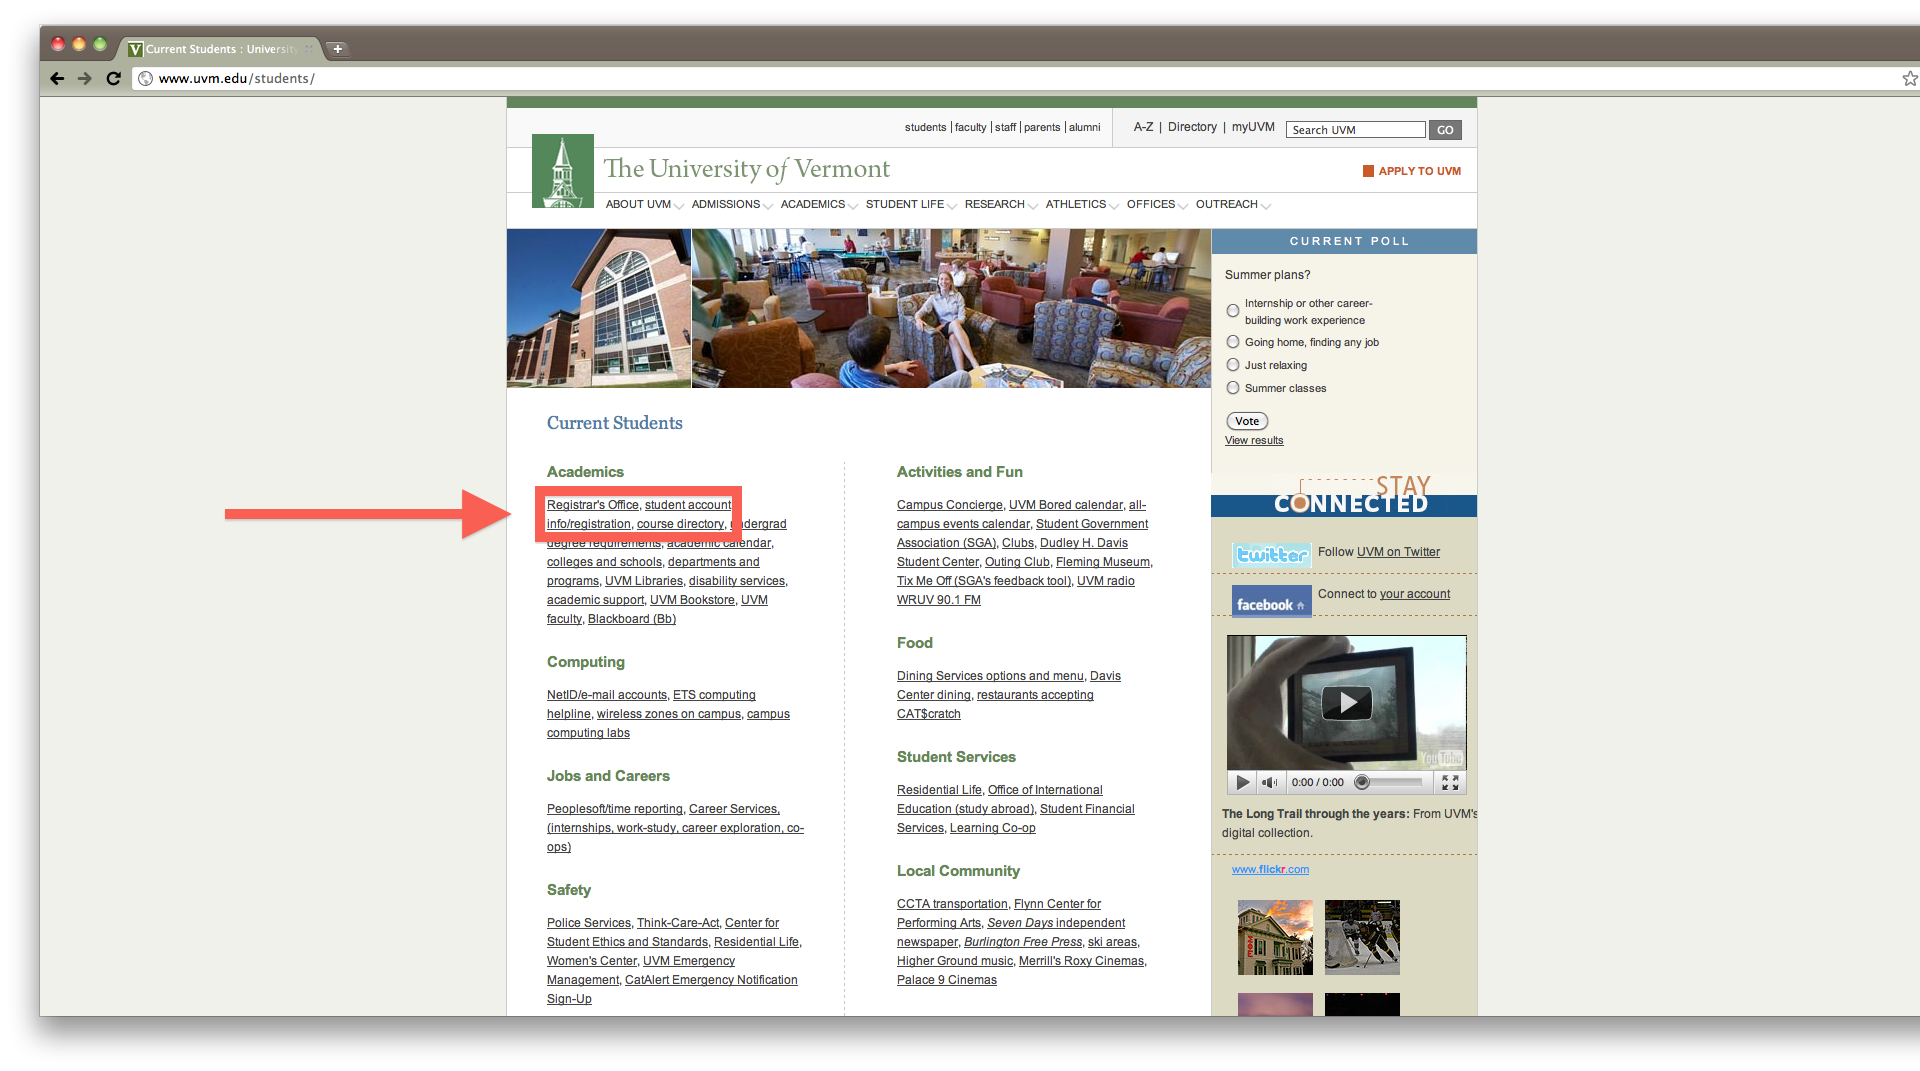Open the 'students' audience link
1920x1071 pixels.
pyautogui.click(x=925, y=127)
